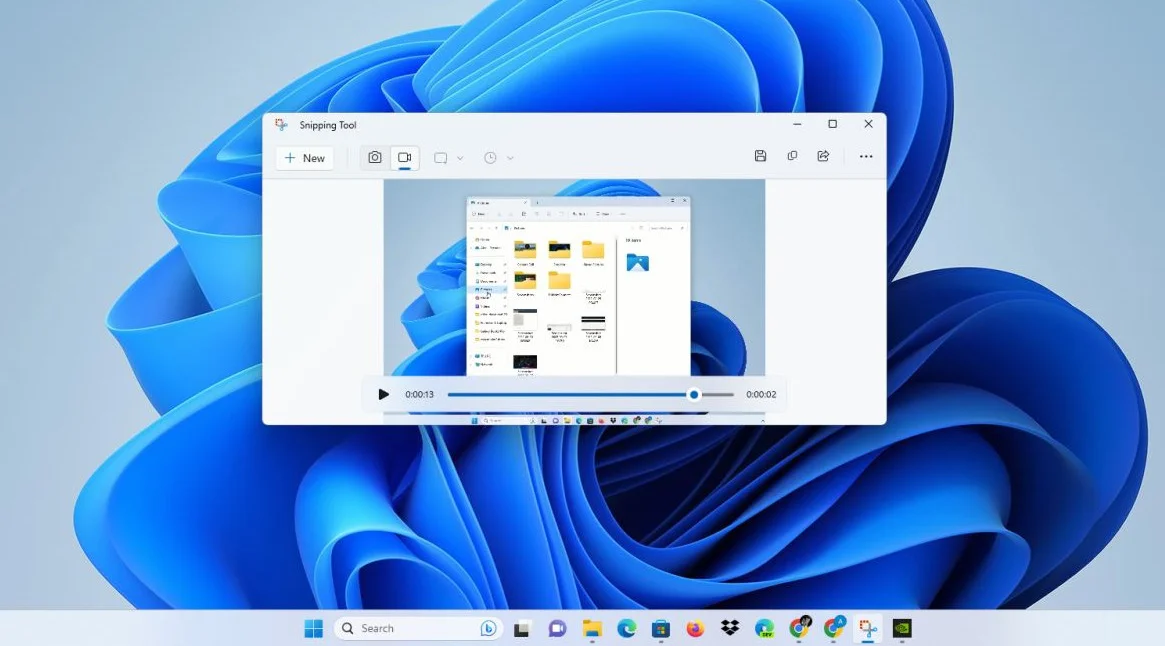Close the Snipping Tool window
The height and width of the screenshot is (646, 1165).
click(868, 124)
